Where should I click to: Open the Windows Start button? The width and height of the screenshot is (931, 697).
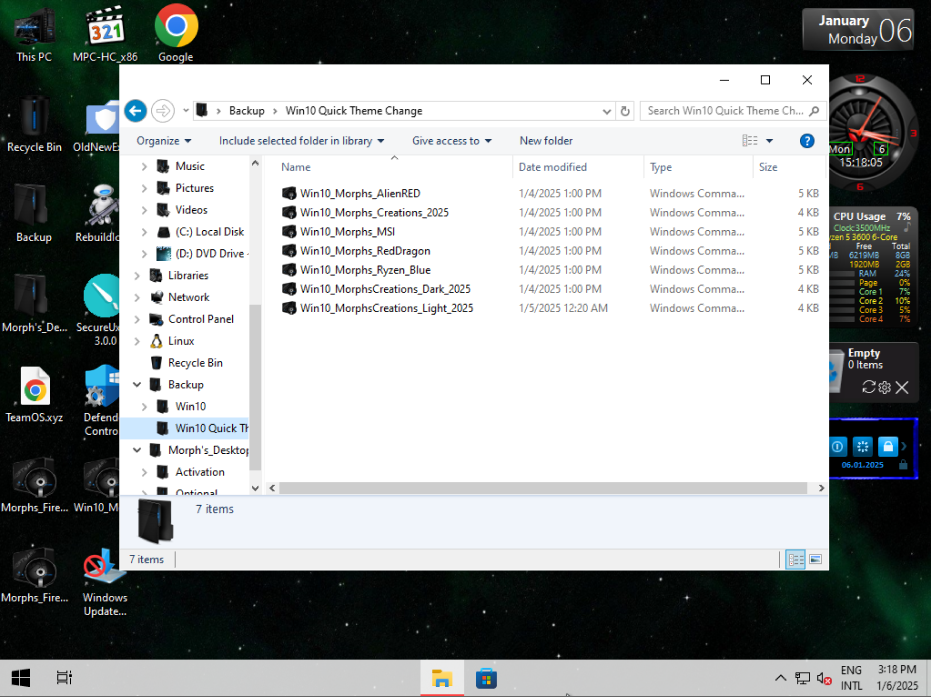(21, 678)
